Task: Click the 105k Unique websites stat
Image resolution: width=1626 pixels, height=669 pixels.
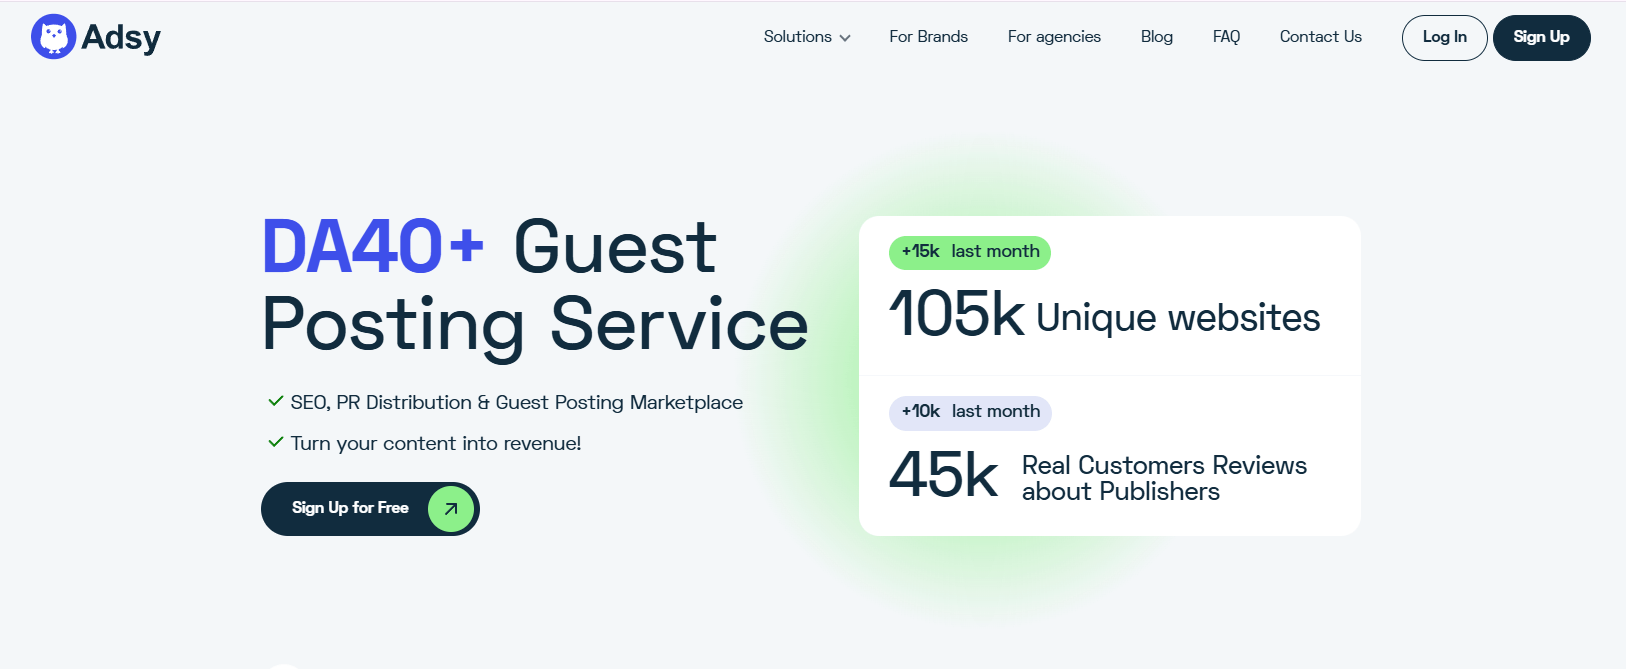Action: click(1104, 315)
